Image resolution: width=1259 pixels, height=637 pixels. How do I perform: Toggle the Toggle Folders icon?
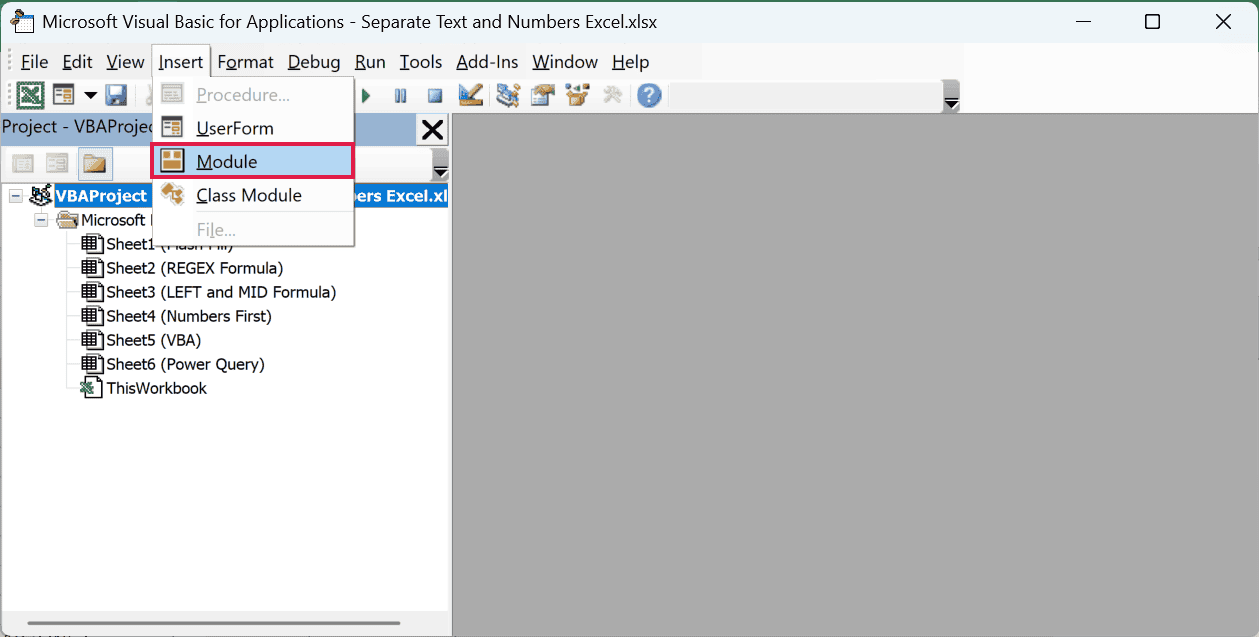tap(95, 163)
